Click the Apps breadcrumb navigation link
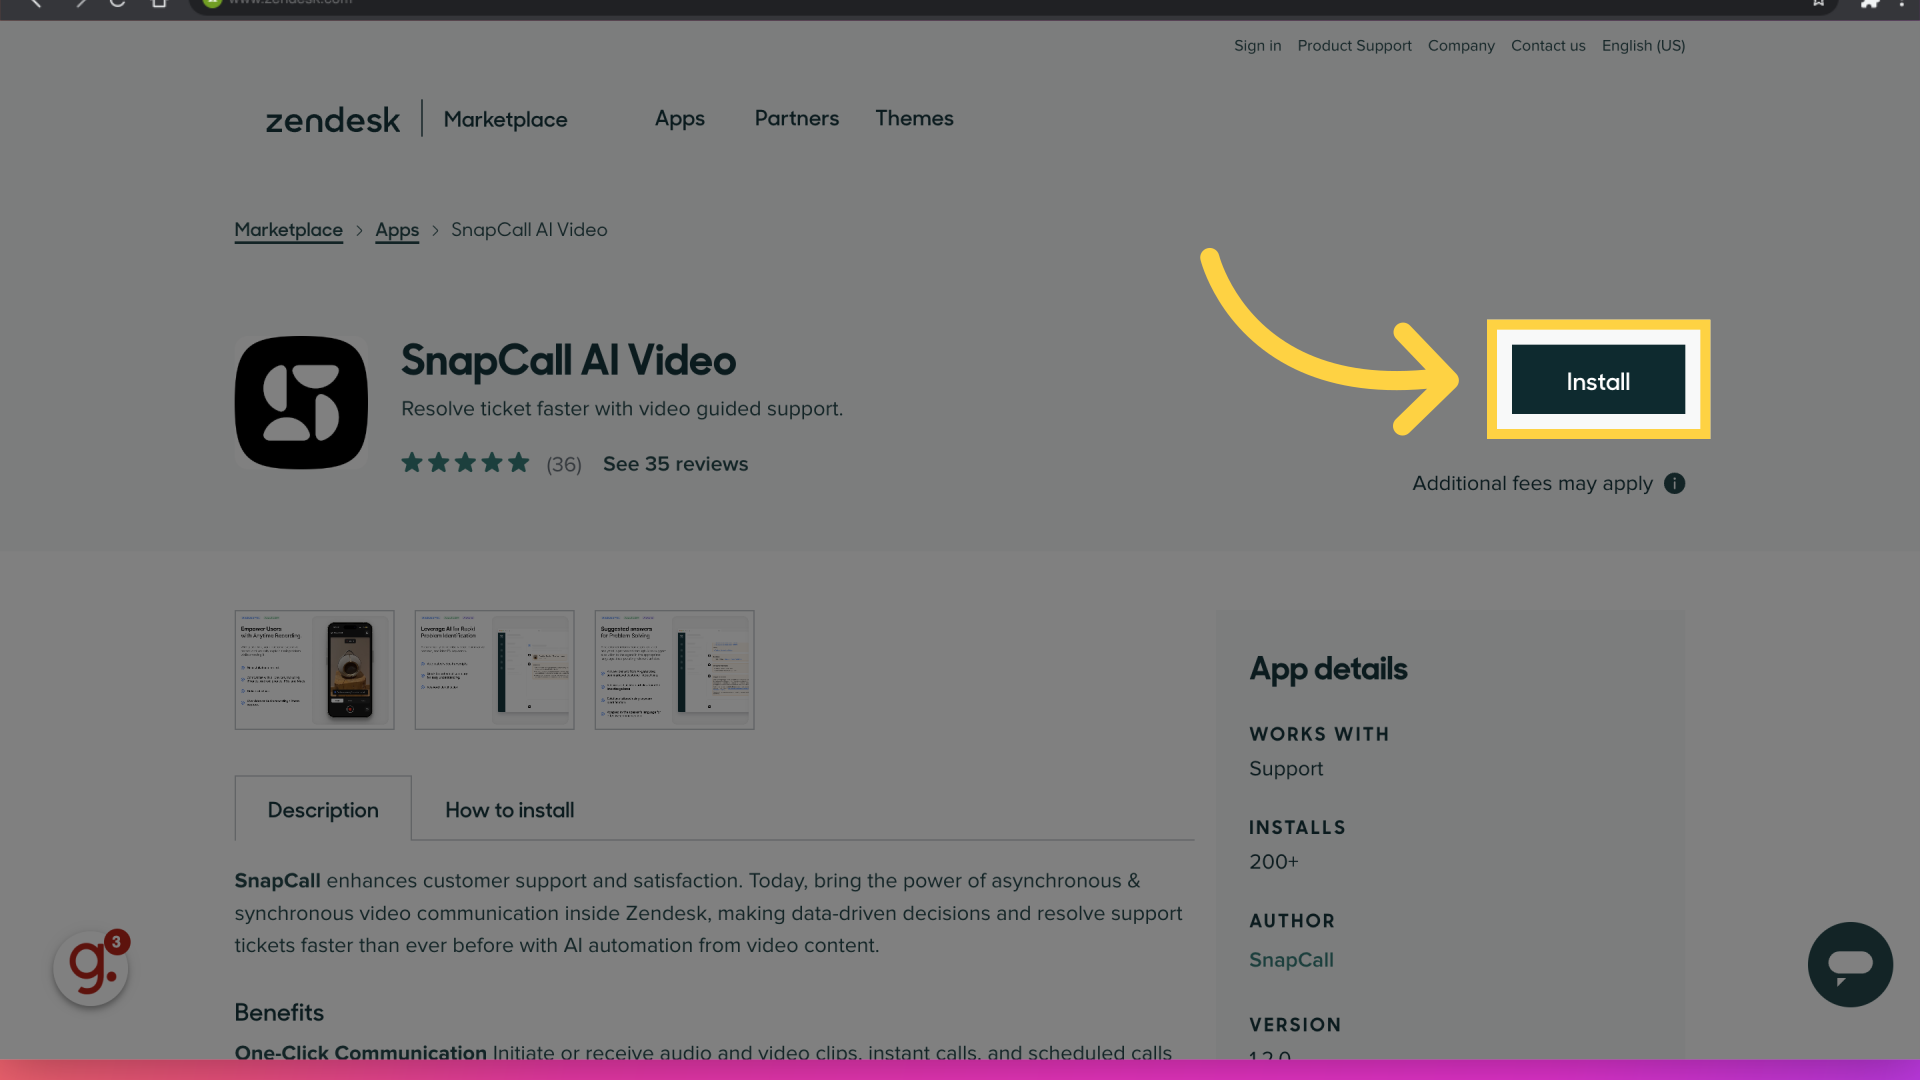This screenshot has width=1920, height=1080. point(396,229)
